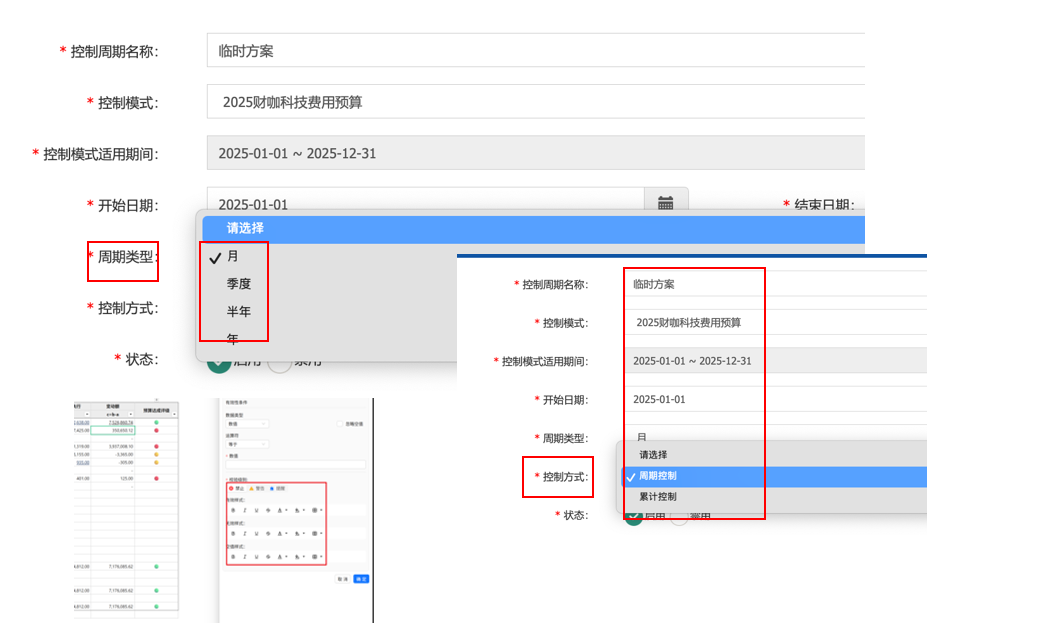The width and height of the screenshot is (1041, 629).
Task: Click strikethrough icon in second style row
Action: pyautogui.click(x=268, y=533)
